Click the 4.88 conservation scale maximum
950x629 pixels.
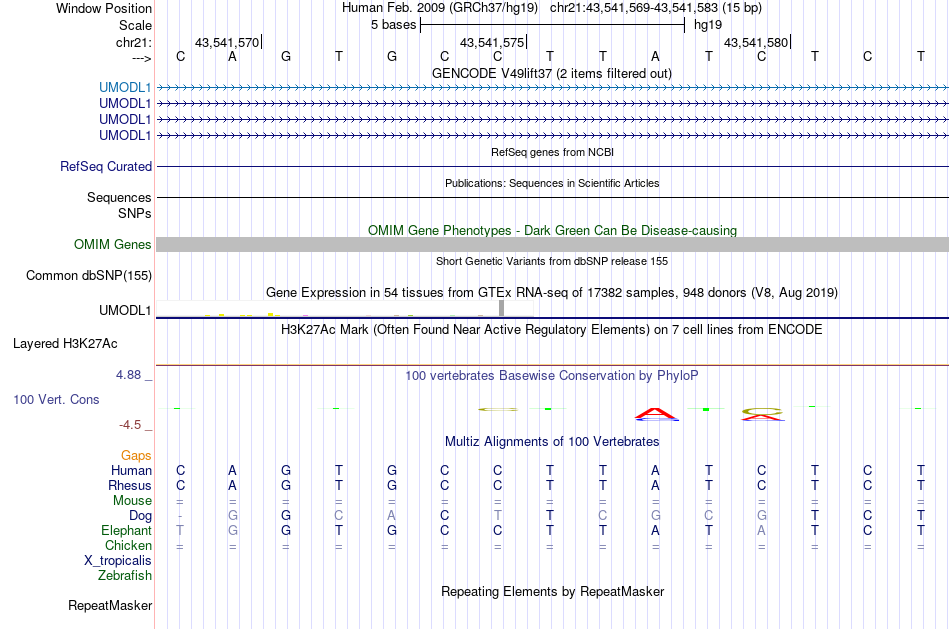(128, 375)
